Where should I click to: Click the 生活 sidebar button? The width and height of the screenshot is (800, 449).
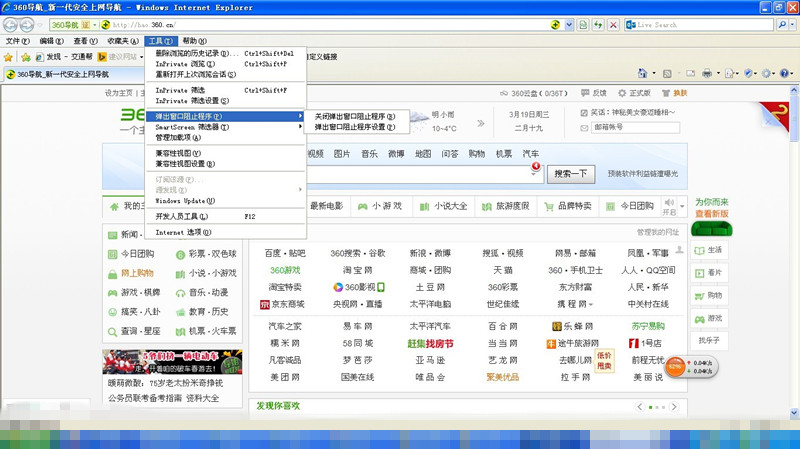(x=709, y=250)
